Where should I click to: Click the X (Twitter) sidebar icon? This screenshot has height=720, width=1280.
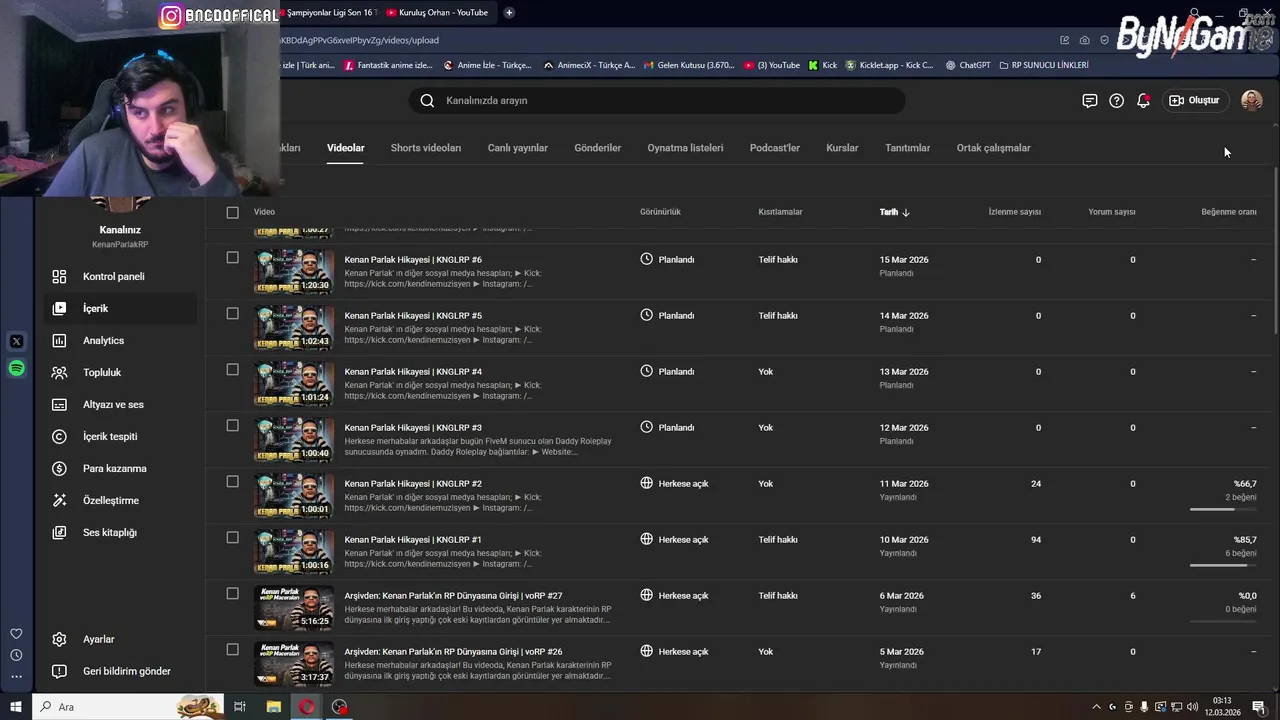(x=16, y=341)
